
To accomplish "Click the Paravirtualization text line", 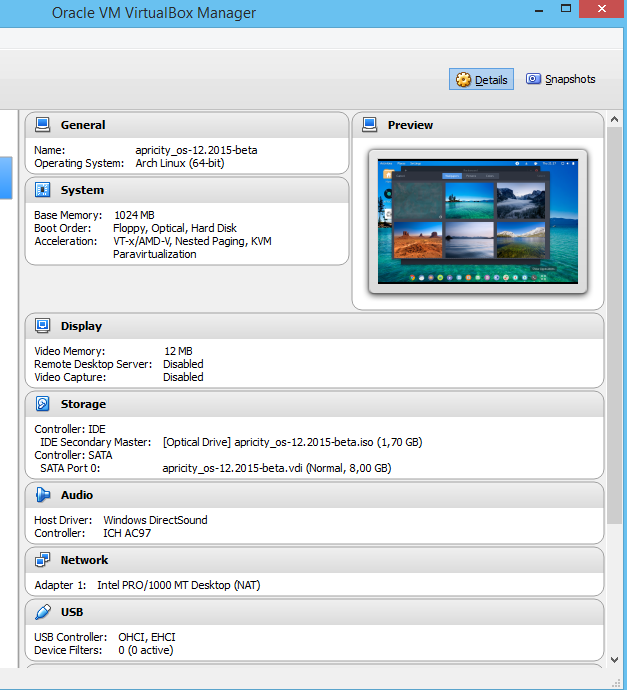I will [154, 254].
